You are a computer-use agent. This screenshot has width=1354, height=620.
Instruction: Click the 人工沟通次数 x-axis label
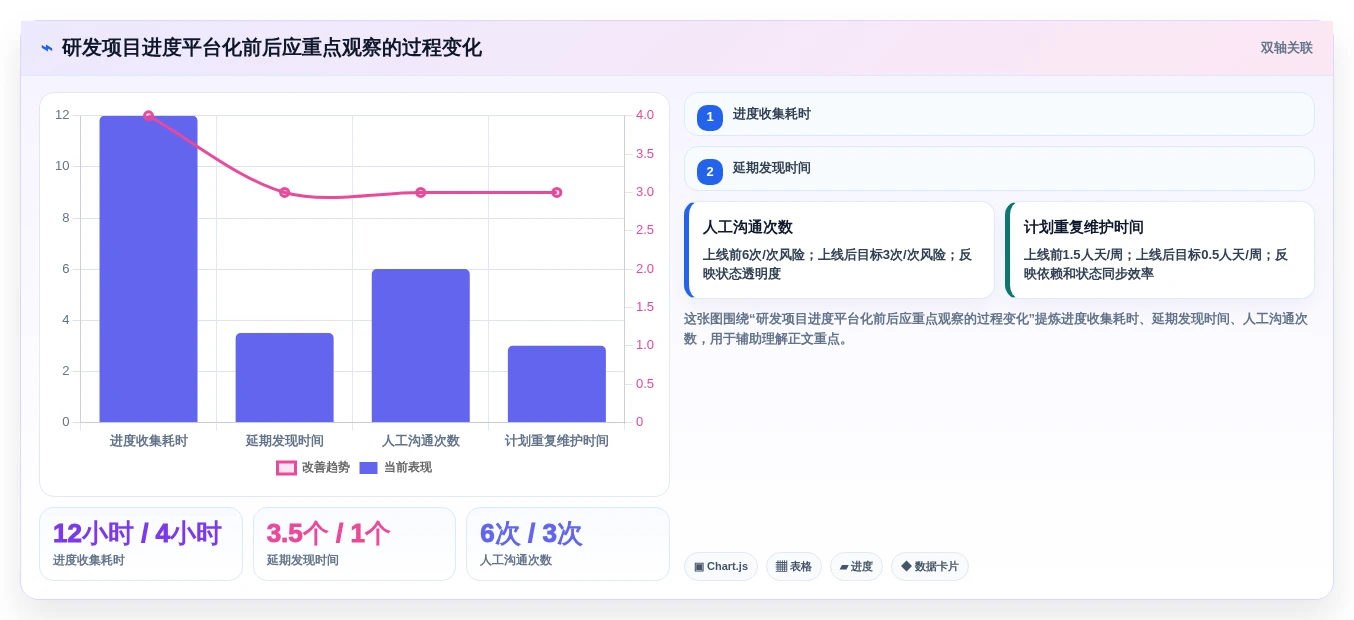tap(420, 441)
